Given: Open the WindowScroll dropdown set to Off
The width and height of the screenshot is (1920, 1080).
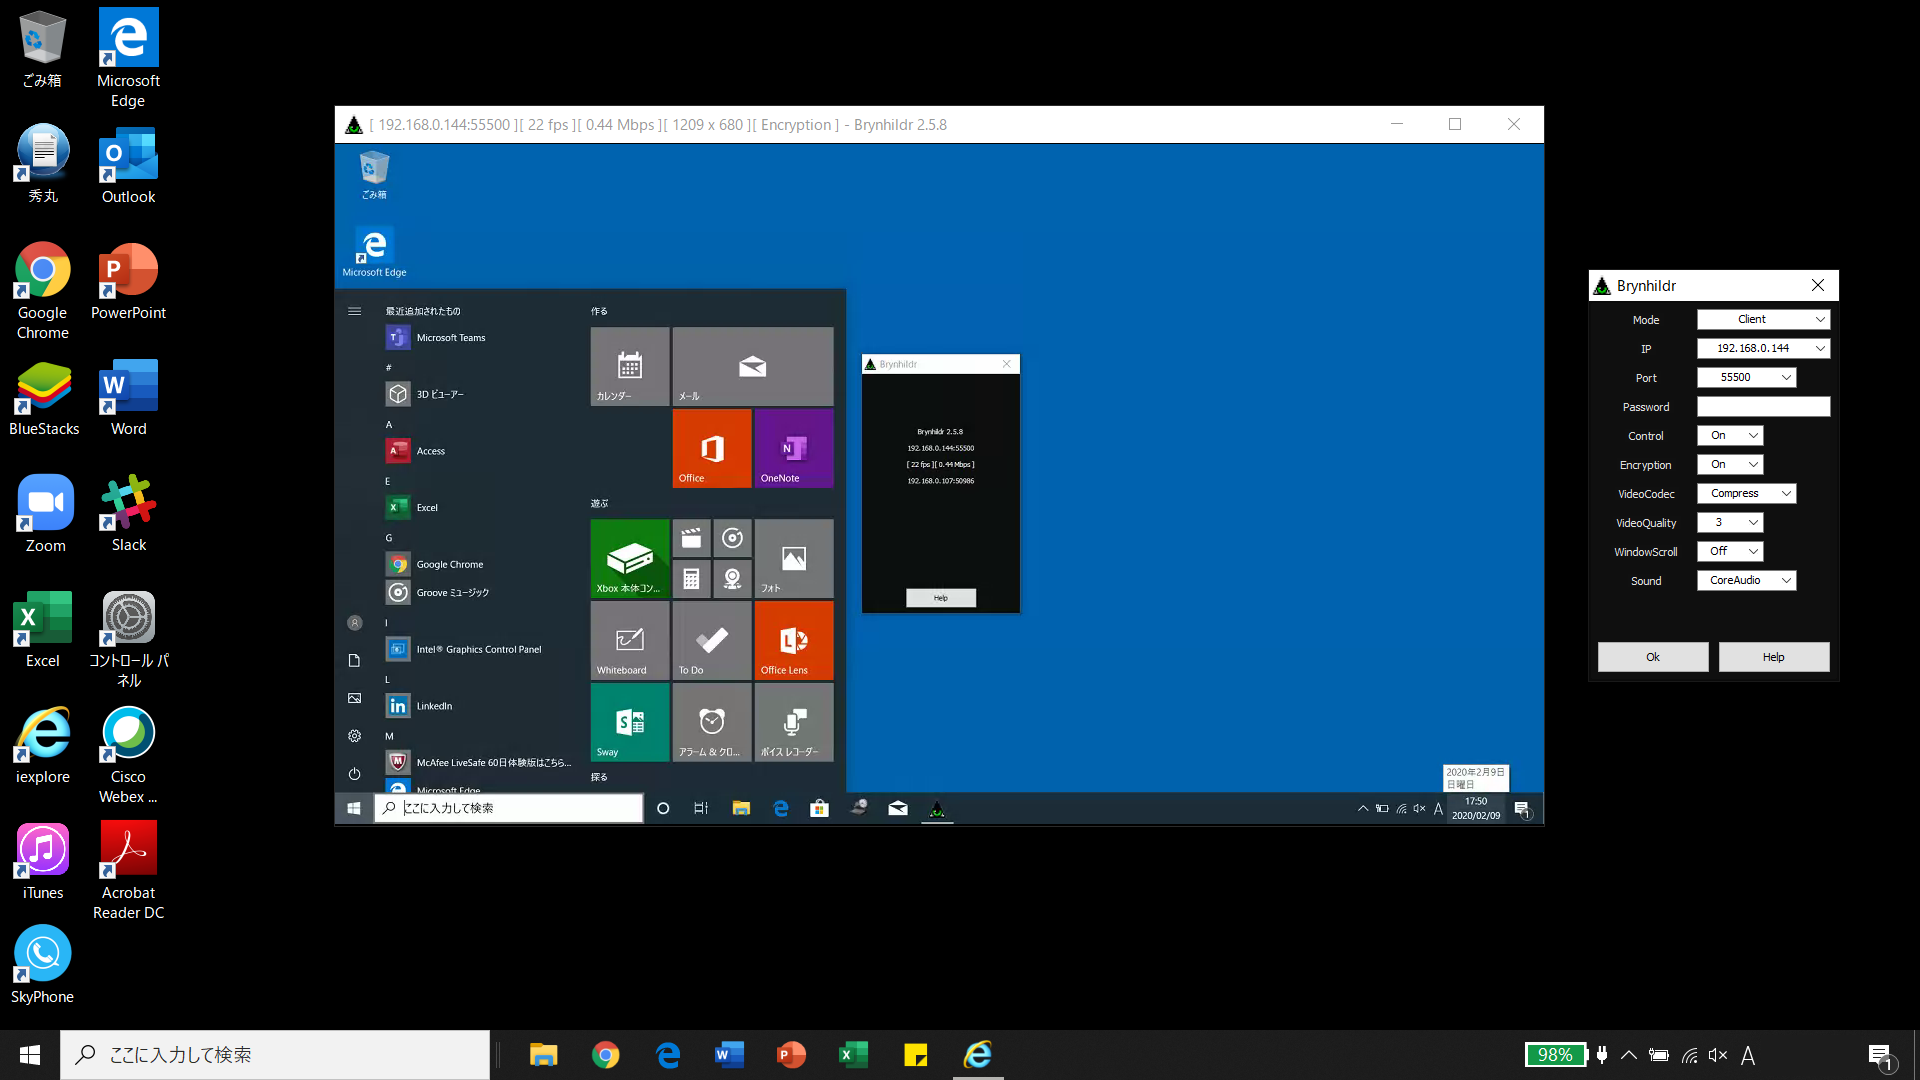Looking at the screenshot, I should coord(1730,551).
